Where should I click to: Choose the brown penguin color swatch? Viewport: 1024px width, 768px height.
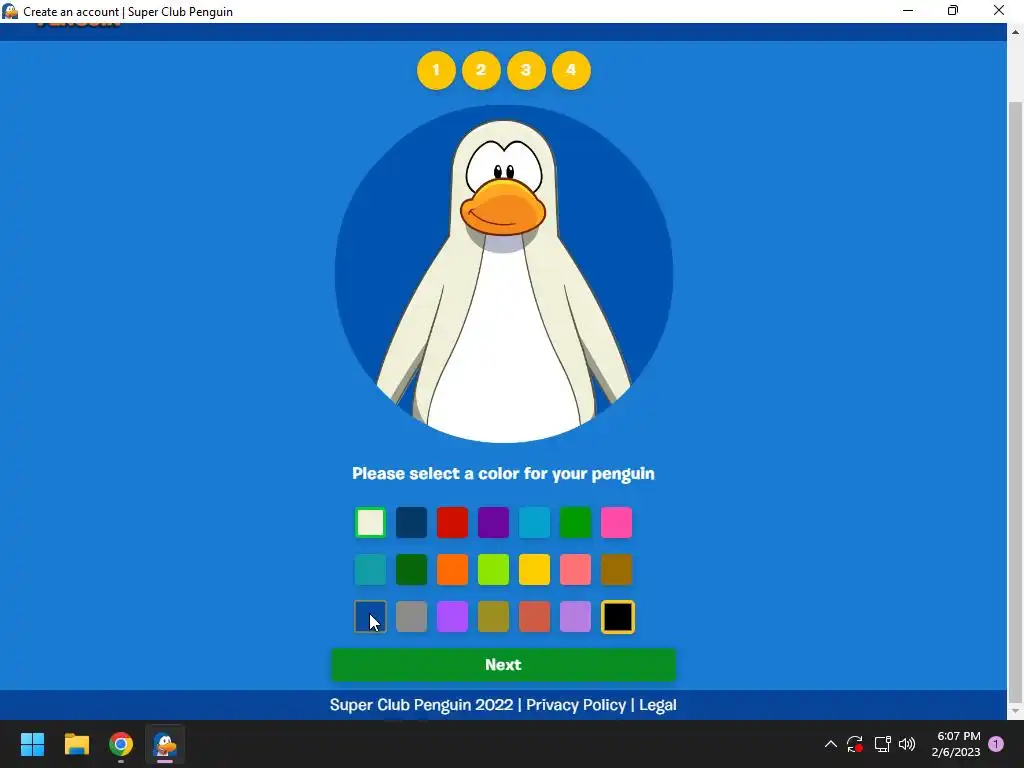click(x=616, y=569)
